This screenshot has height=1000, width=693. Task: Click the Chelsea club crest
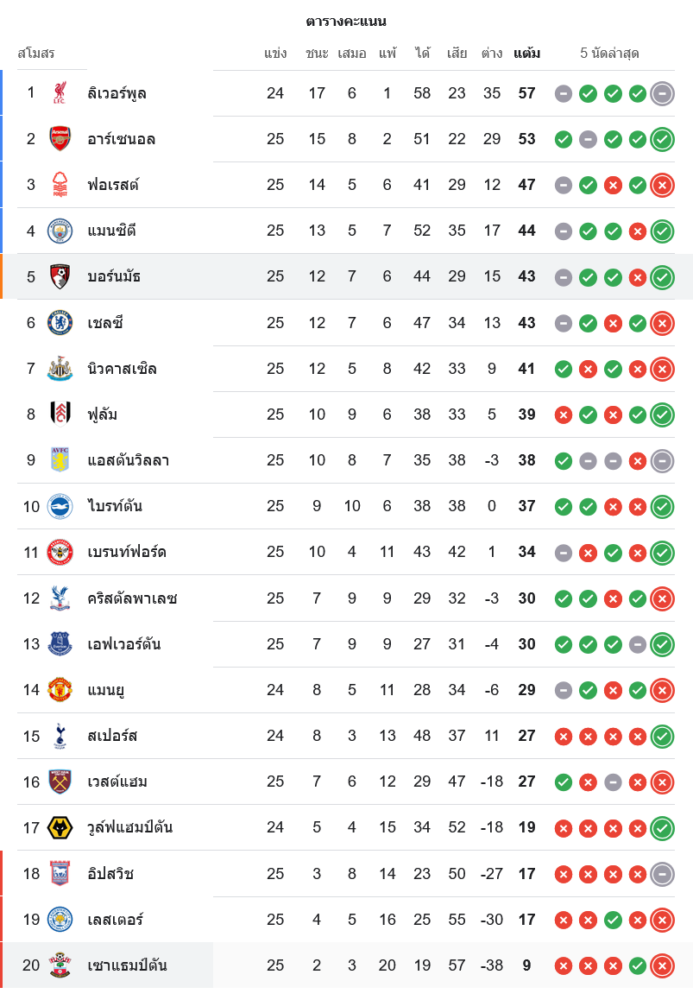(x=60, y=323)
